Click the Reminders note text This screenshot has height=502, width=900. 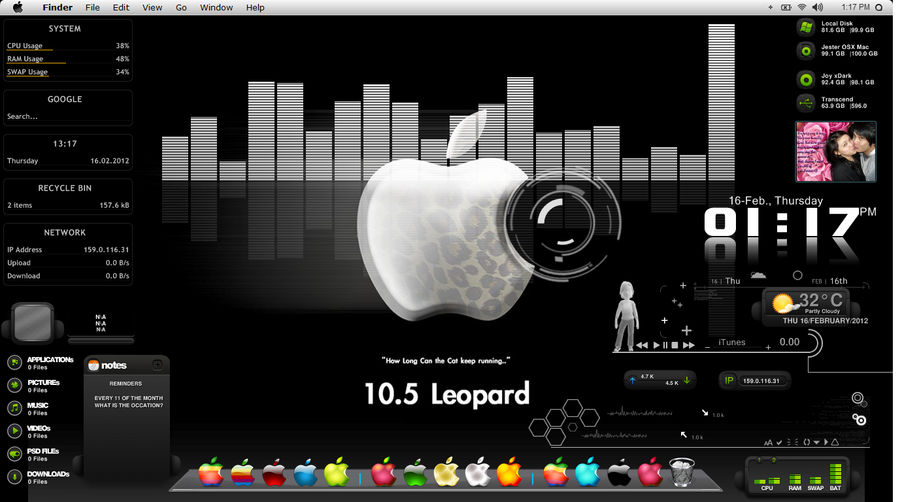coord(126,383)
